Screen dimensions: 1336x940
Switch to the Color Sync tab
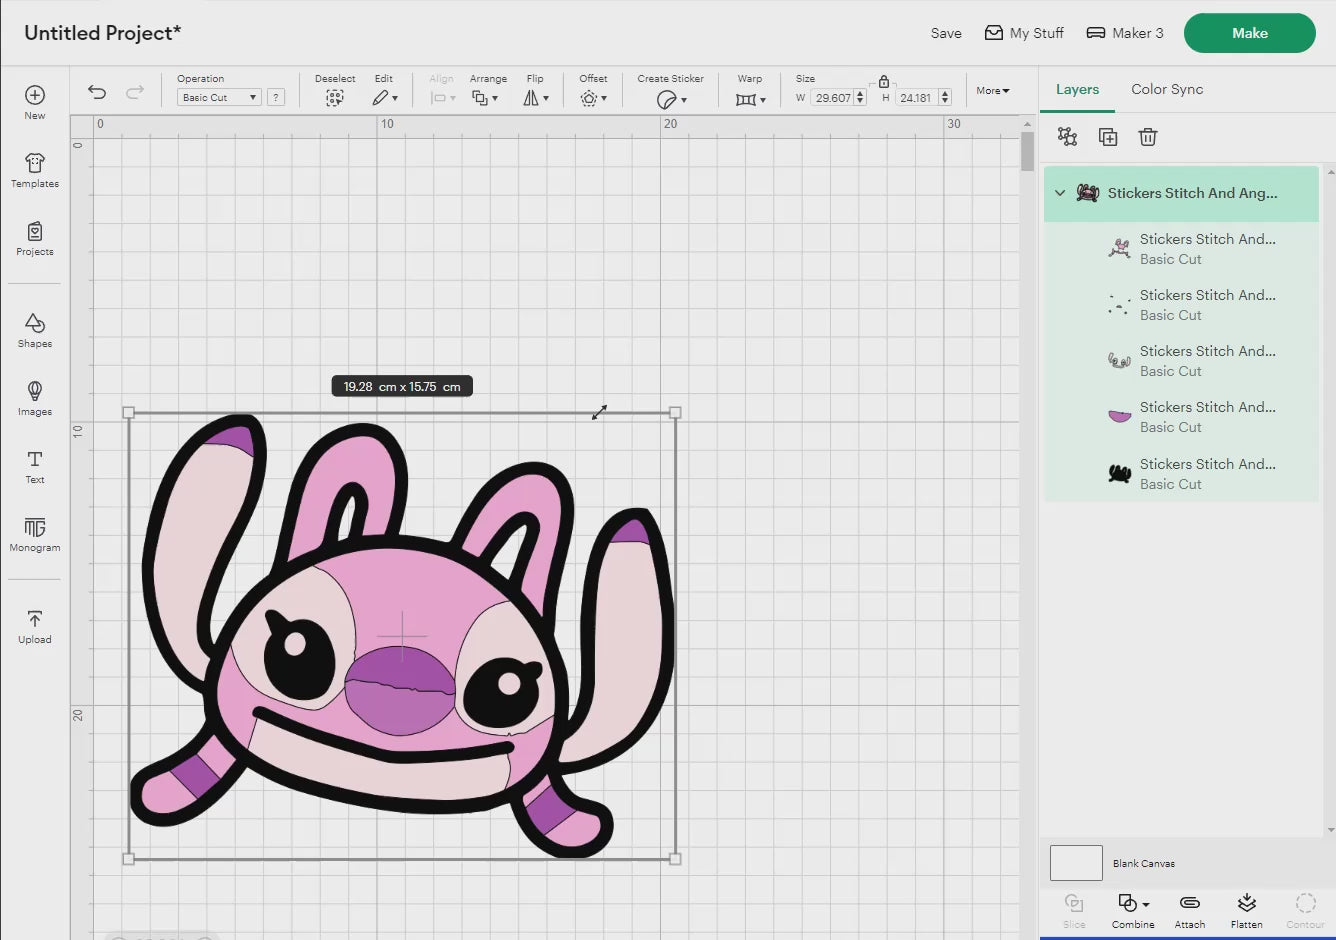pos(1167,89)
